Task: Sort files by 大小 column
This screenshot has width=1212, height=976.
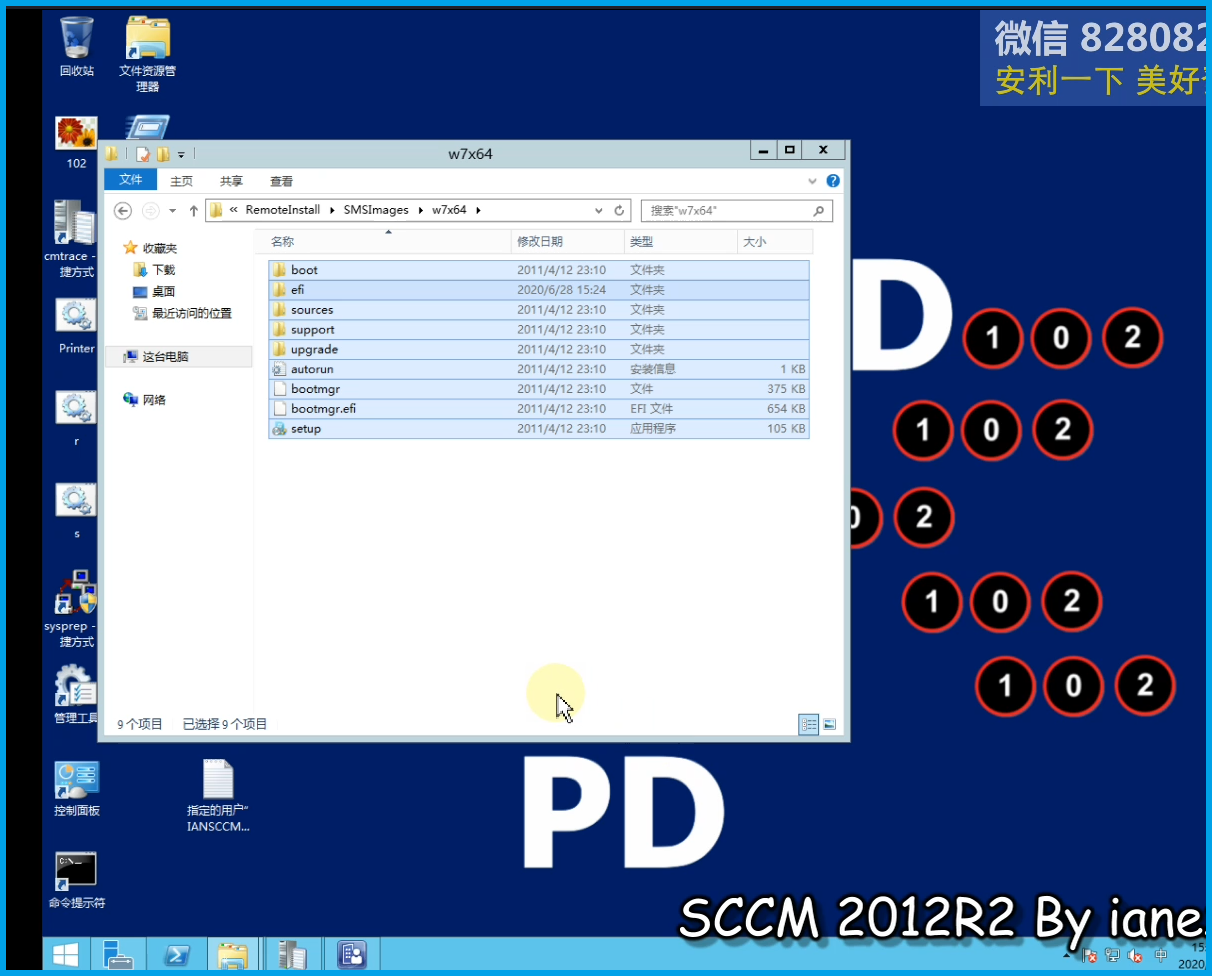Action: (x=775, y=241)
